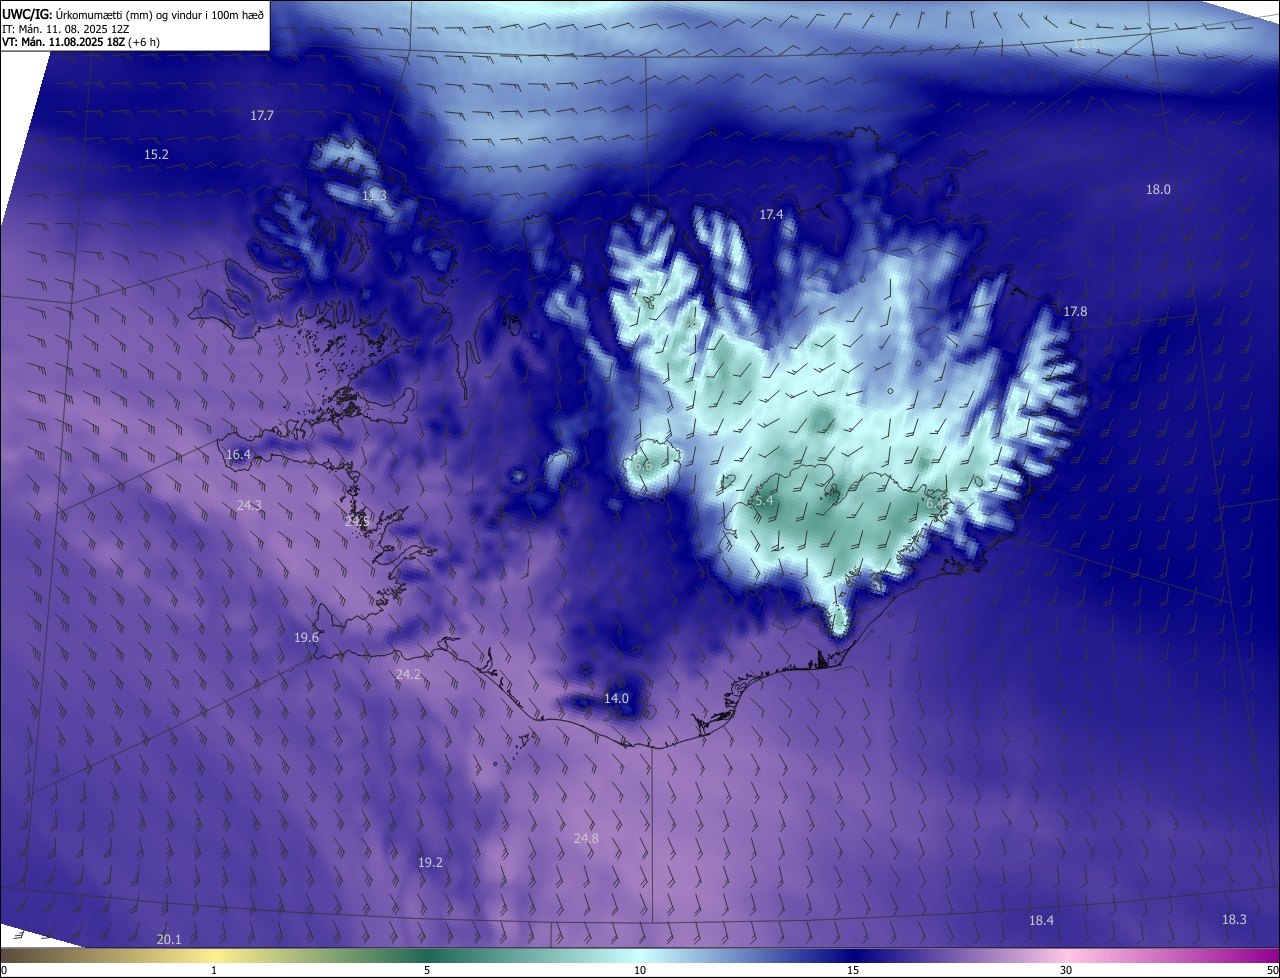This screenshot has width=1280, height=978.
Task: Click the 14.0 value near south coast
Action: 616,699
